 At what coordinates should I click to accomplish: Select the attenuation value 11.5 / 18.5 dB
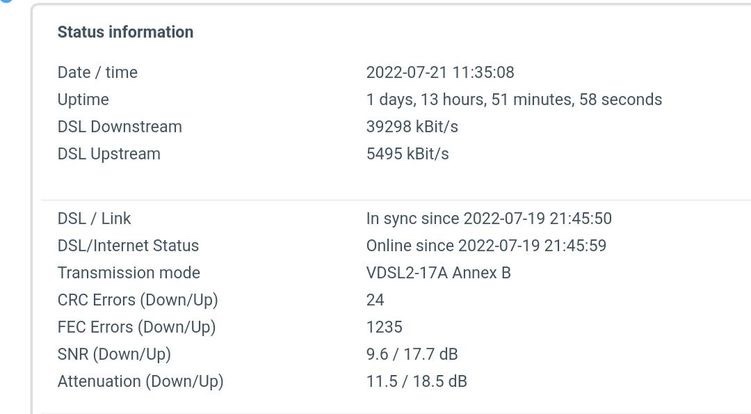tap(417, 382)
